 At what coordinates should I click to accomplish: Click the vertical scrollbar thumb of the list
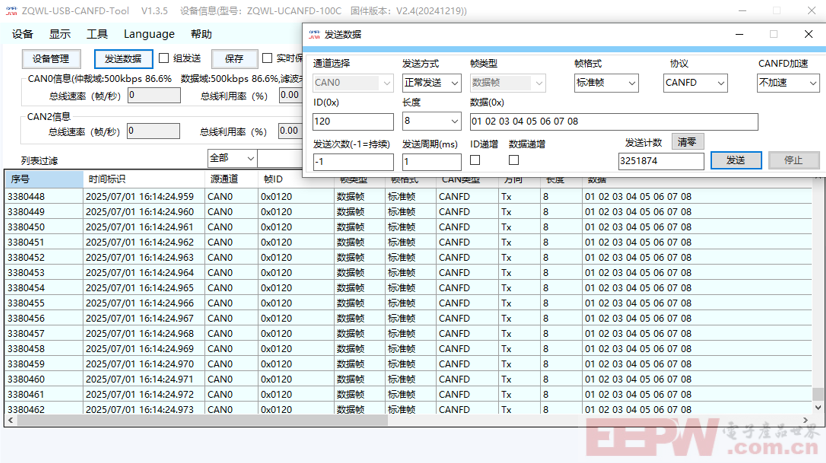click(818, 395)
